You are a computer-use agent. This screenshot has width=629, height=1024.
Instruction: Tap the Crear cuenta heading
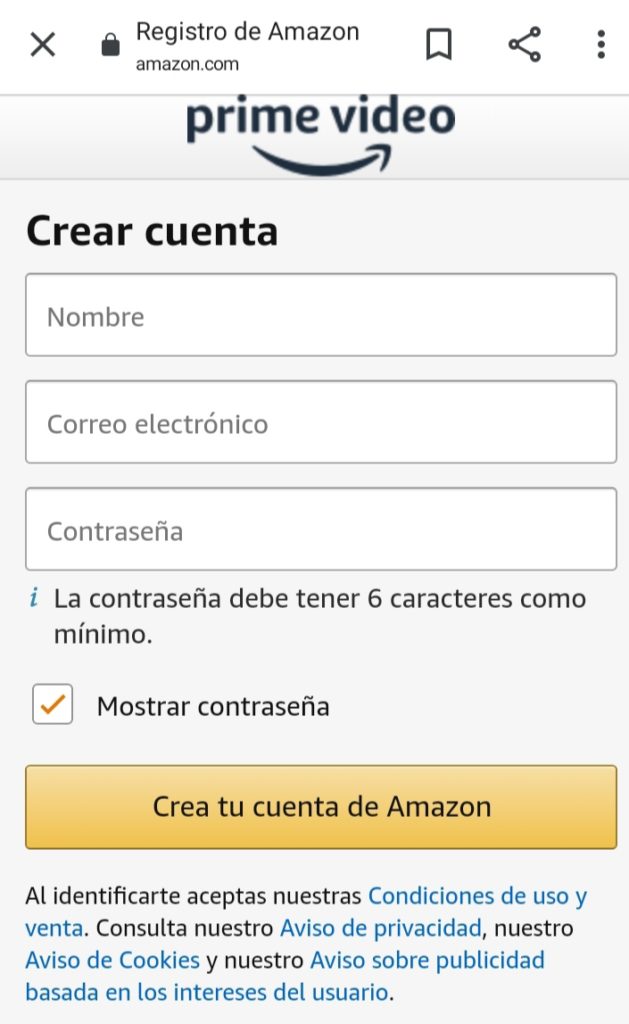(x=152, y=231)
